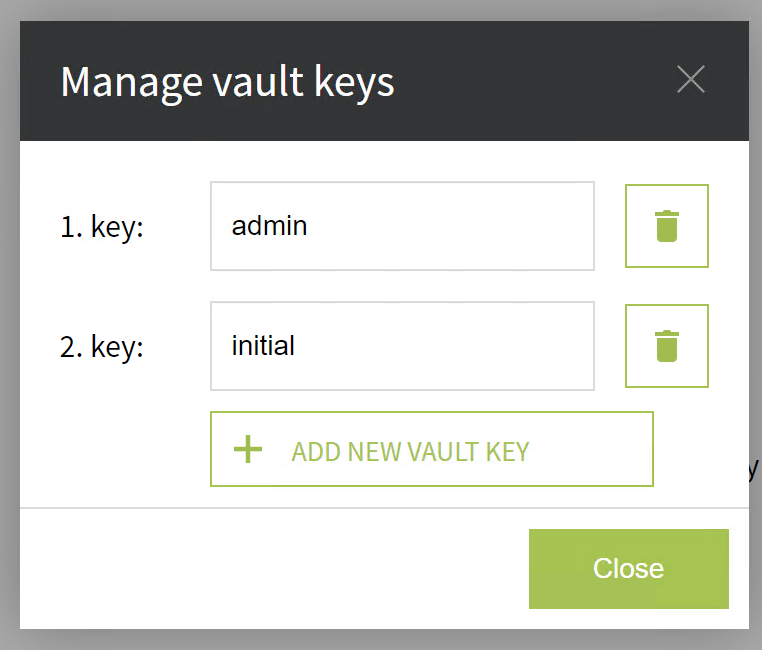This screenshot has height=650, width=762.
Task: Click the "1. key:" label
Action: [102, 227]
